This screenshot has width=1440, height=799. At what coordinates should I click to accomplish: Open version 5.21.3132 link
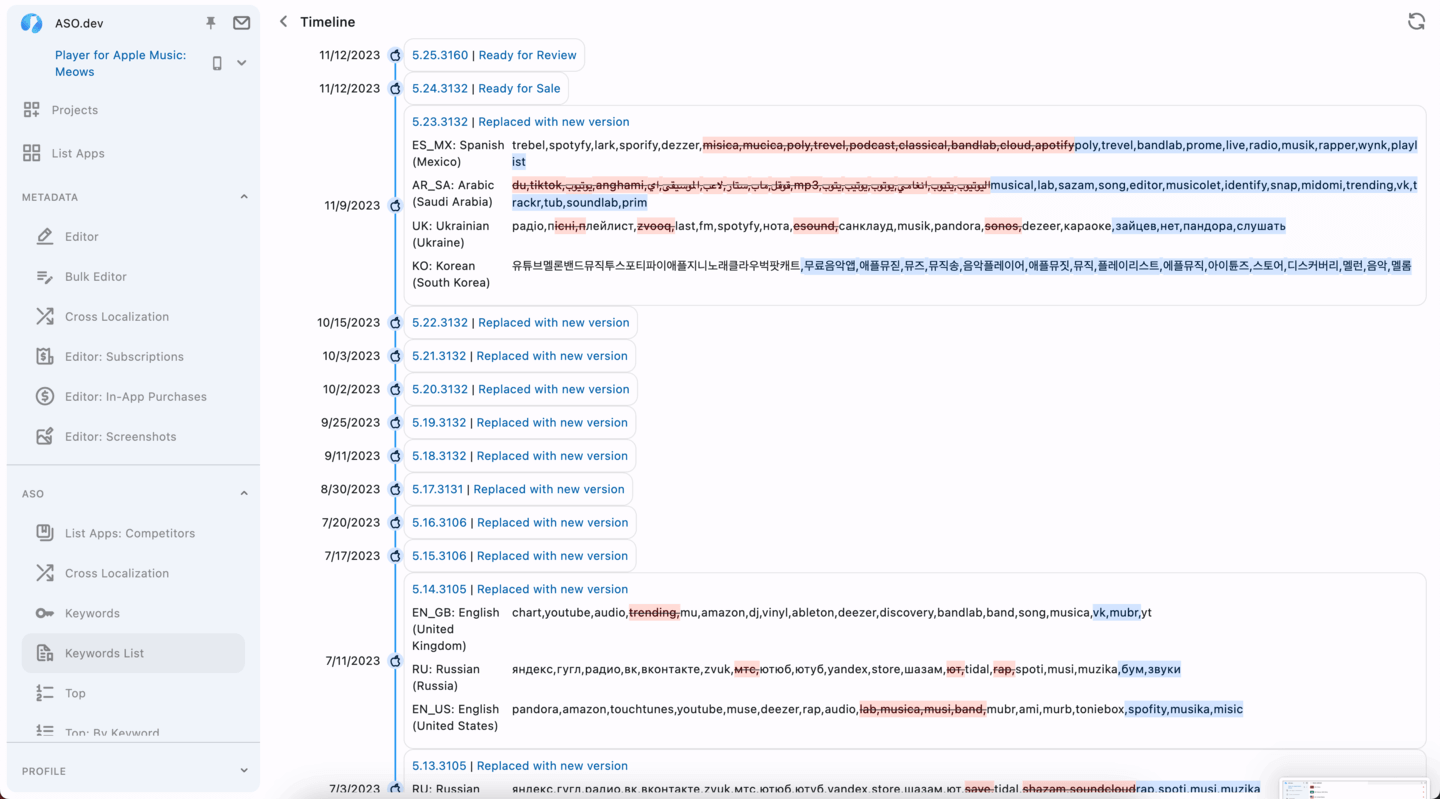coord(439,356)
